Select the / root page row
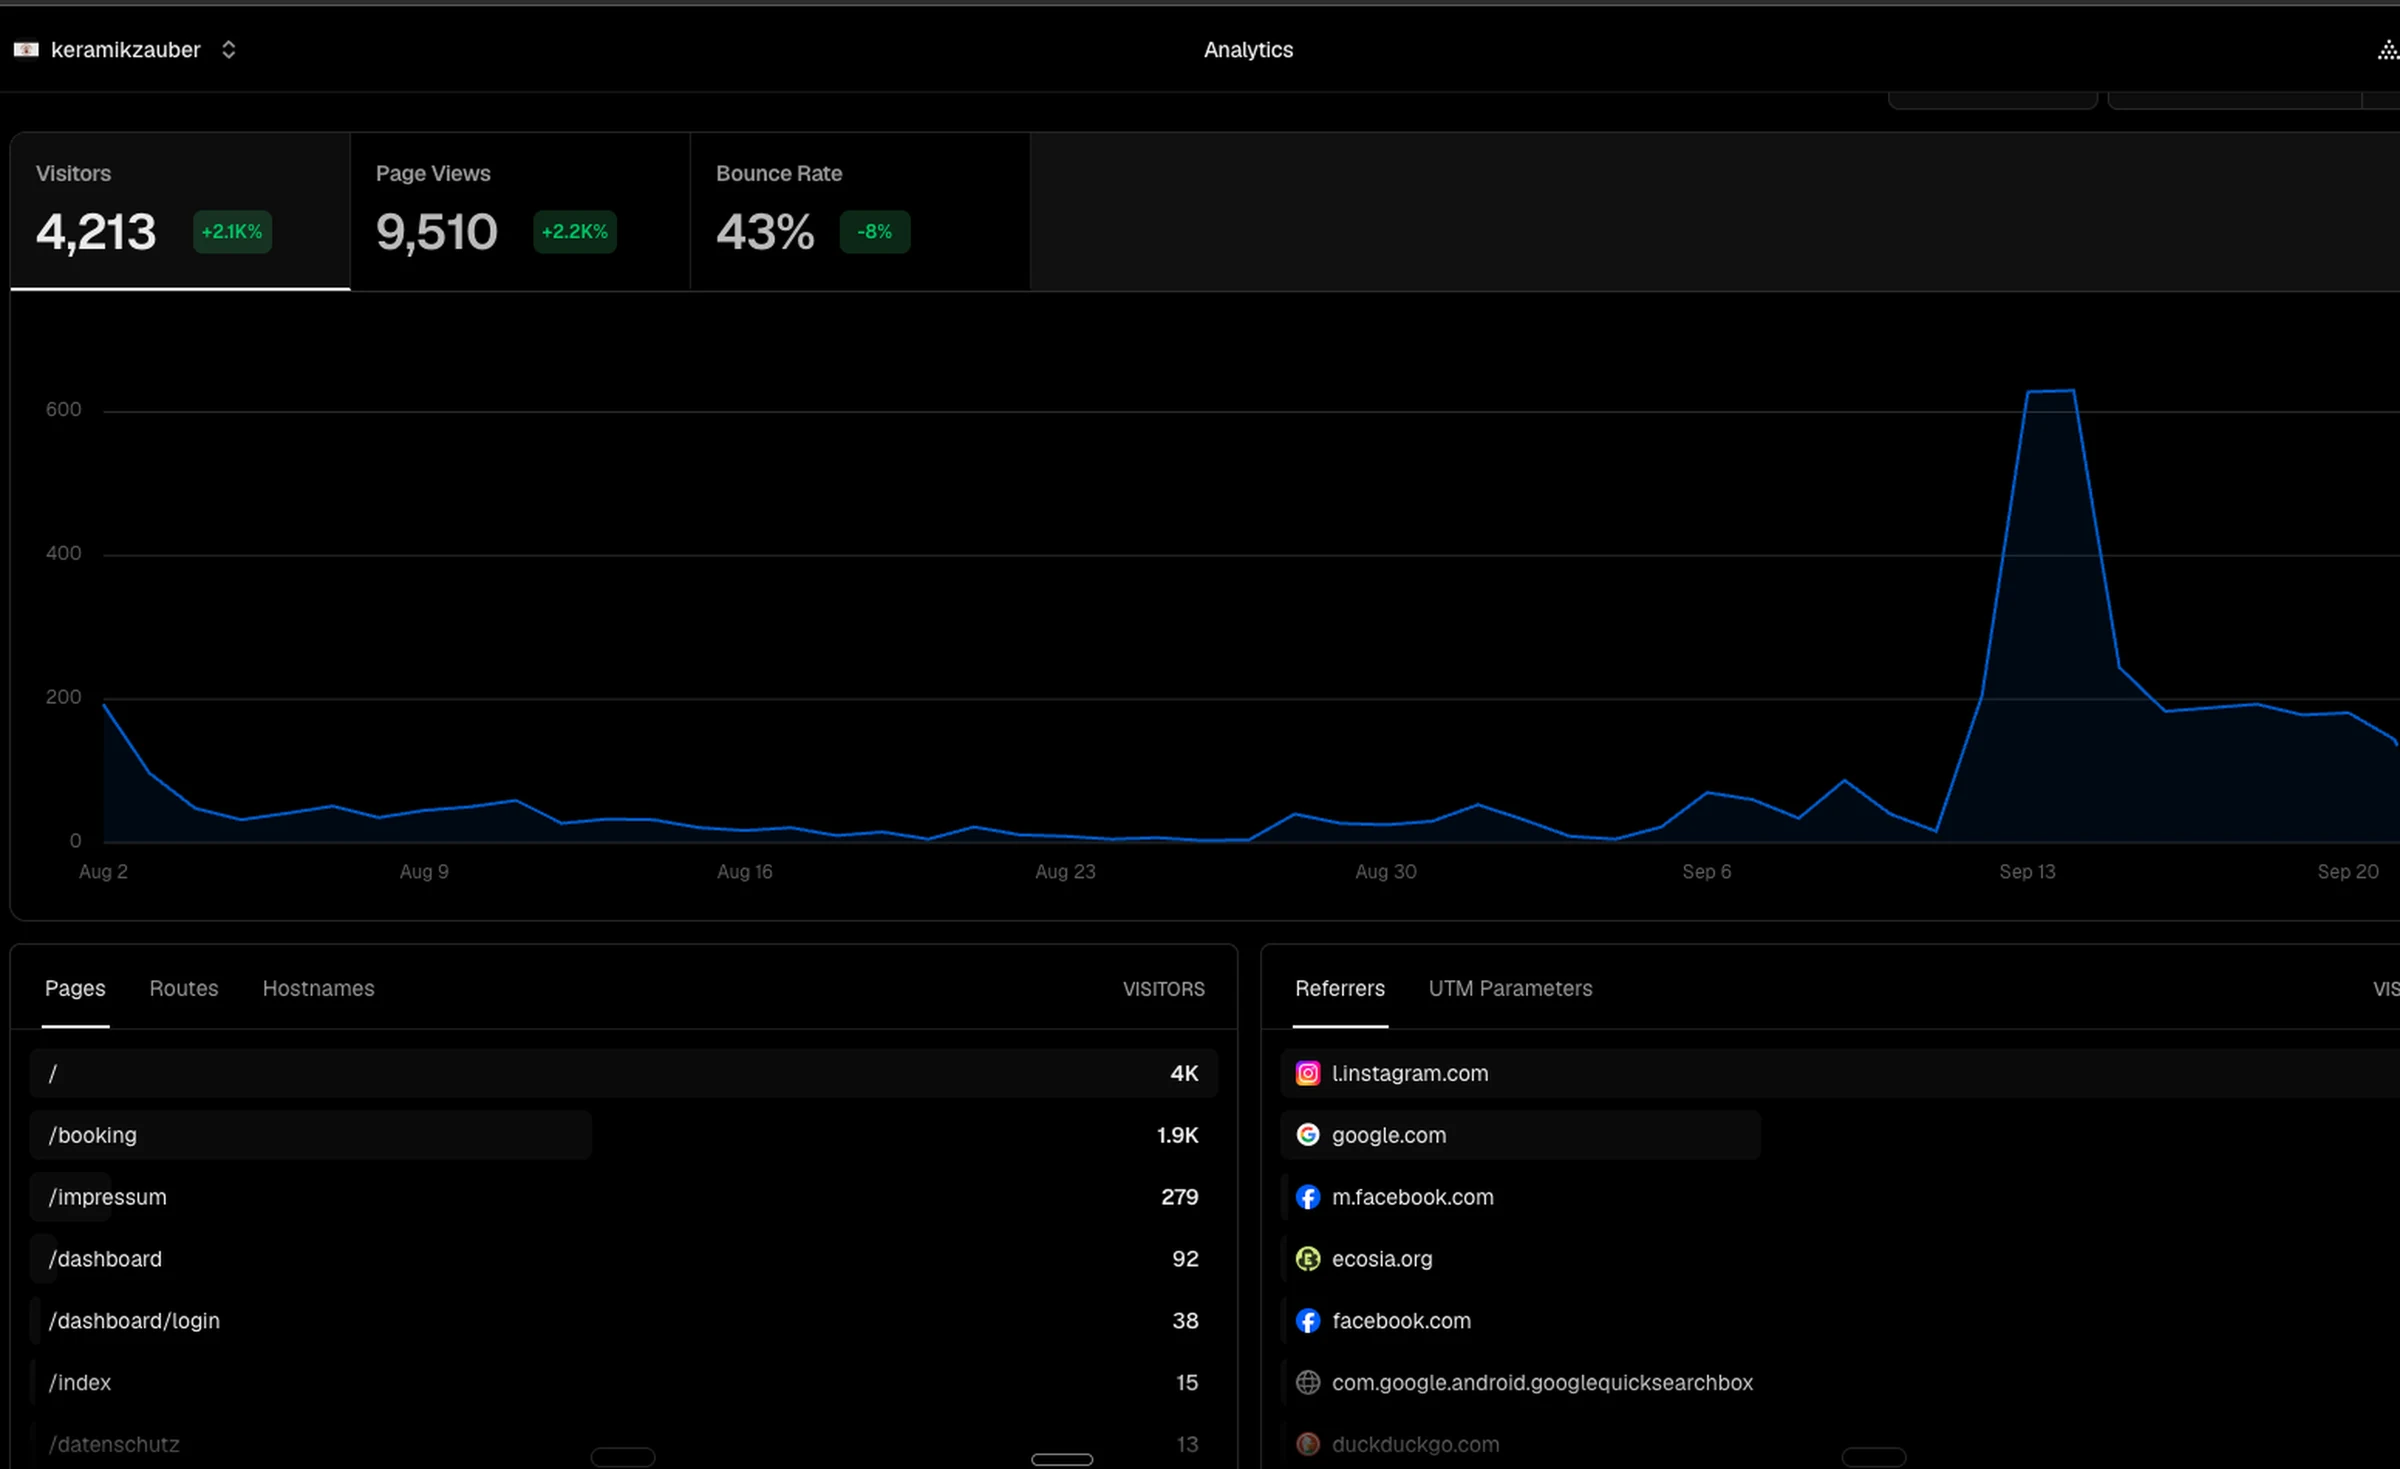2400x1469 pixels. 624,1073
